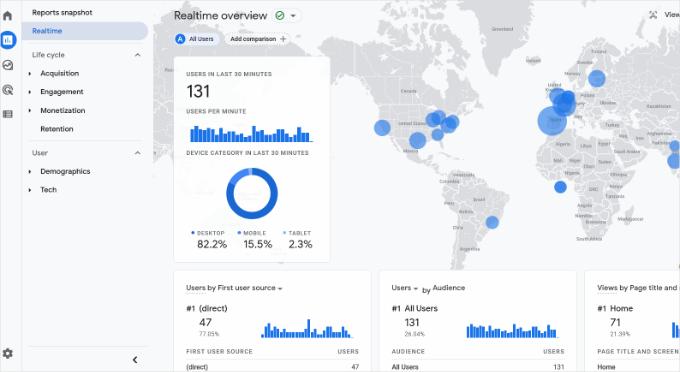This screenshot has height=372, width=680.
Task: Open the Engagement reports
Action: [x=62, y=92]
